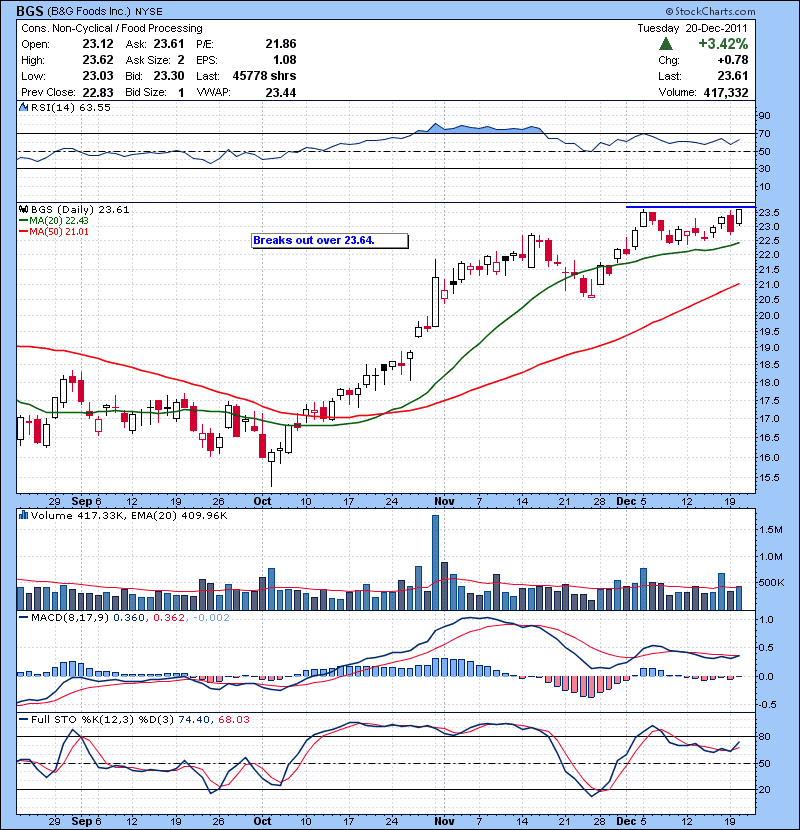This screenshot has height=830, width=800.
Task: Click the Nov label on the price chart axis
Action: tap(444, 501)
